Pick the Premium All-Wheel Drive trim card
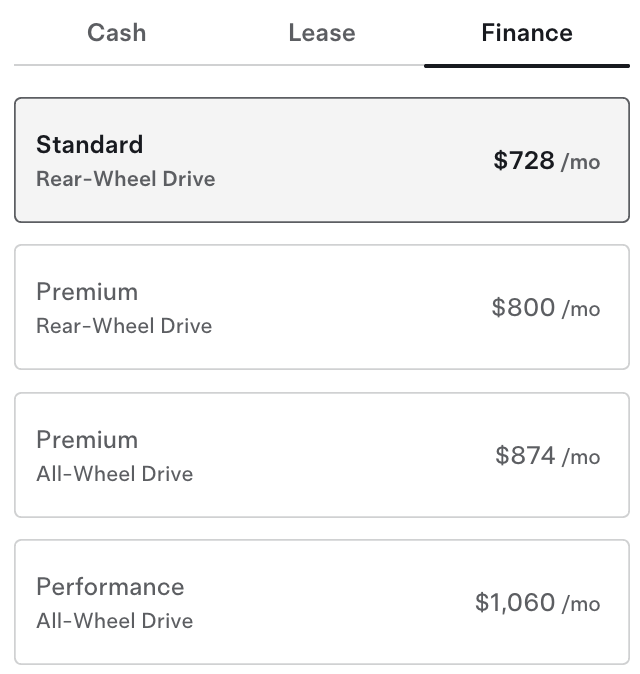 point(321,455)
